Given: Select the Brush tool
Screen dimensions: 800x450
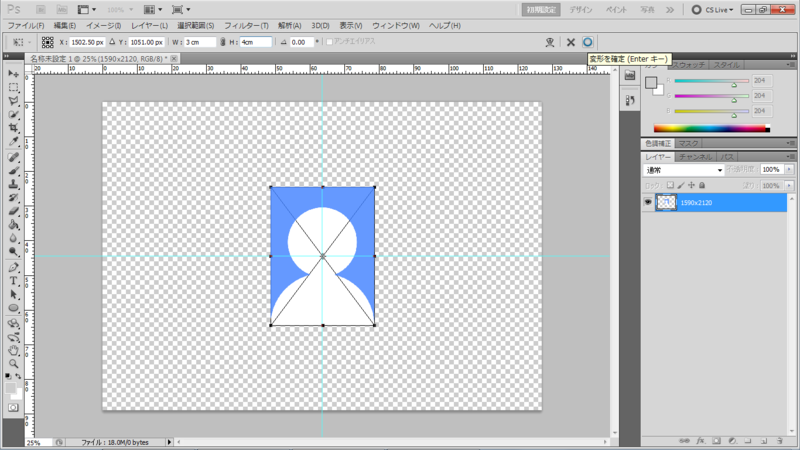Looking at the screenshot, I should pos(13,171).
